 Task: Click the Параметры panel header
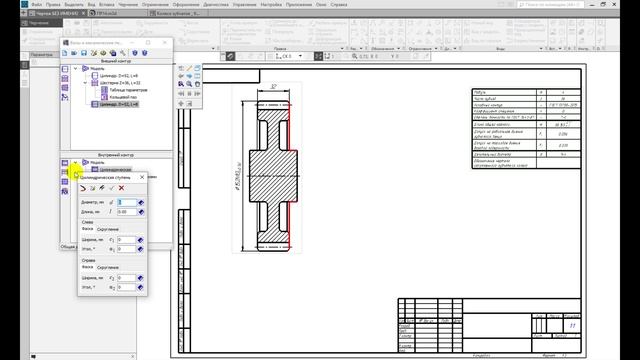[42, 54]
